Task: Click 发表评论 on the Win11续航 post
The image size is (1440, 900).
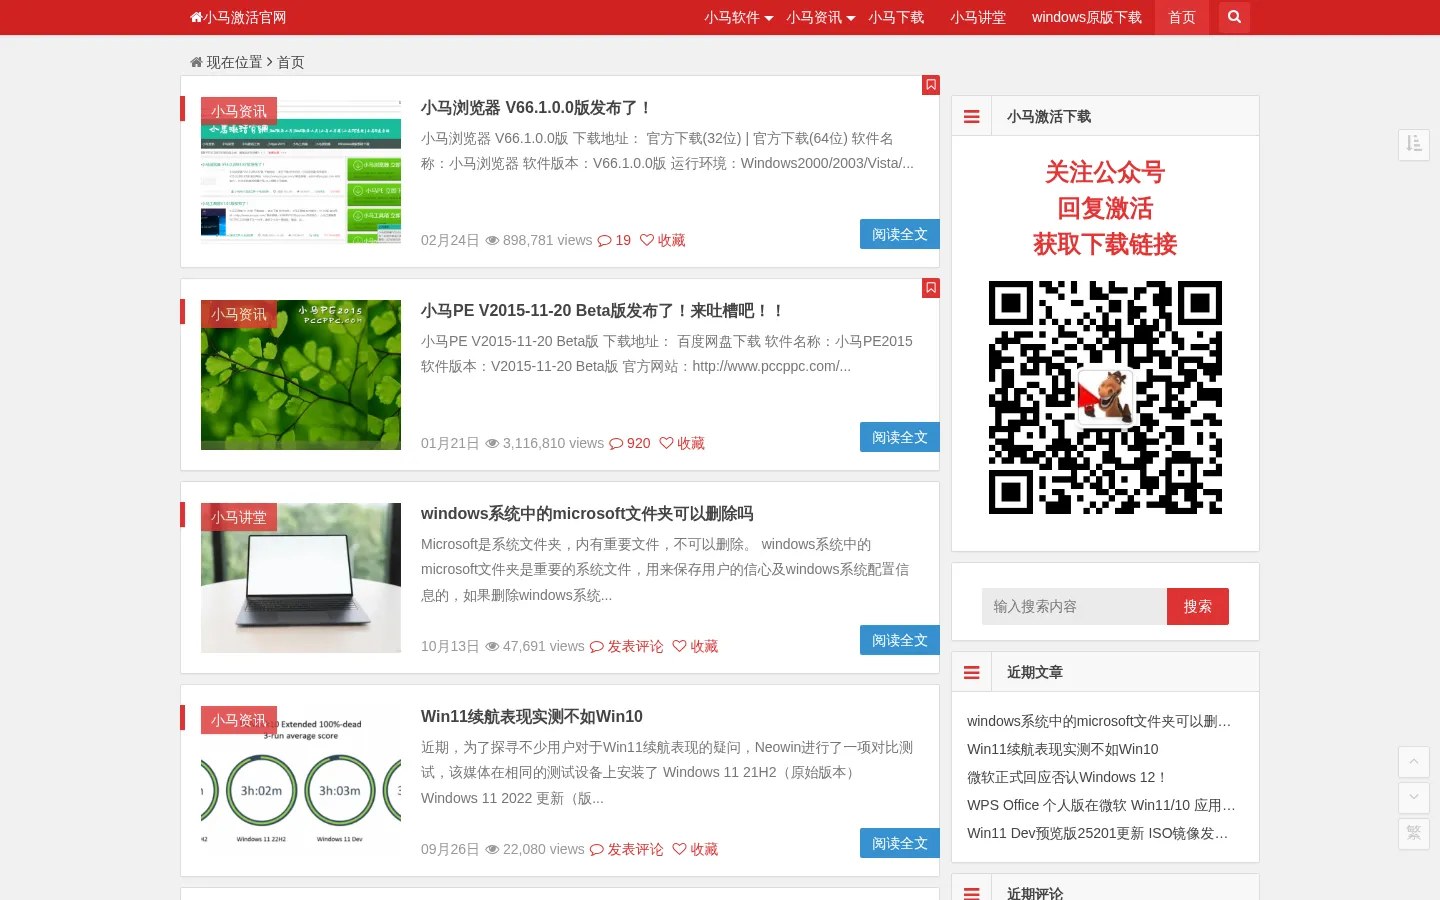Action: [x=627, y=849]
